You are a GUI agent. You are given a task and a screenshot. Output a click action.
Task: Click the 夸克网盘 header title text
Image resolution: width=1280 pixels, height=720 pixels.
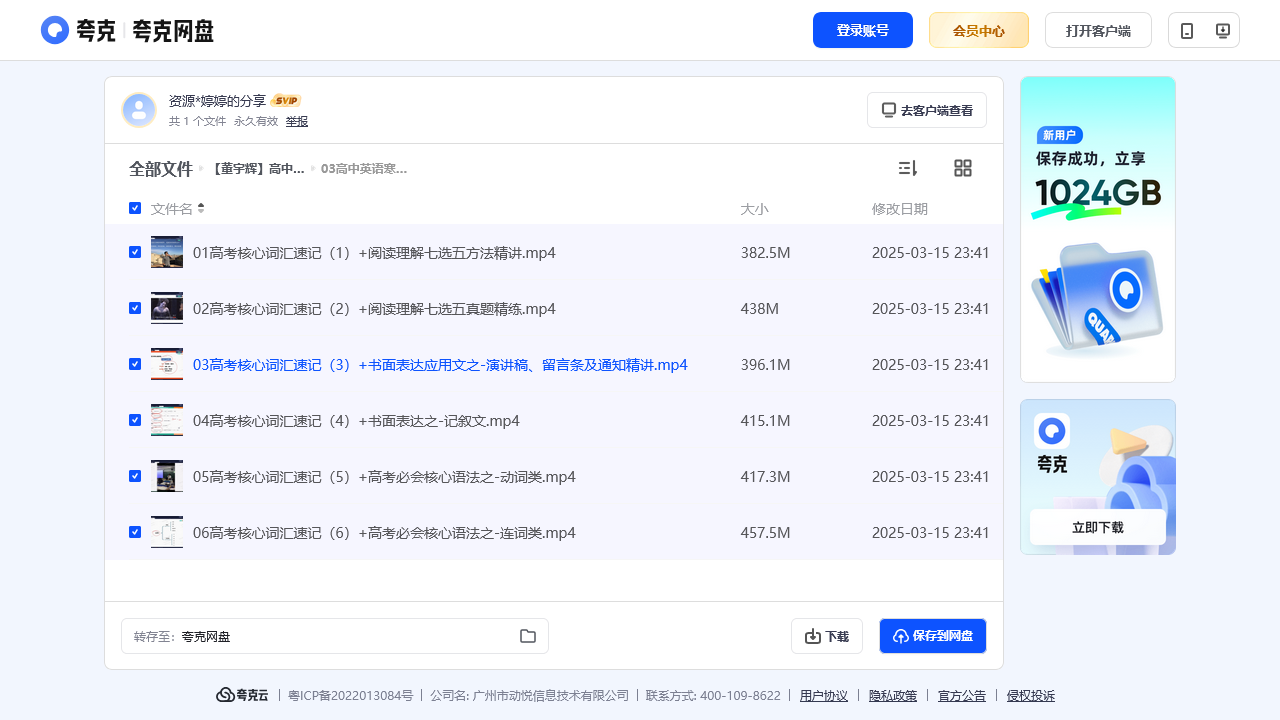click(173, 30)
